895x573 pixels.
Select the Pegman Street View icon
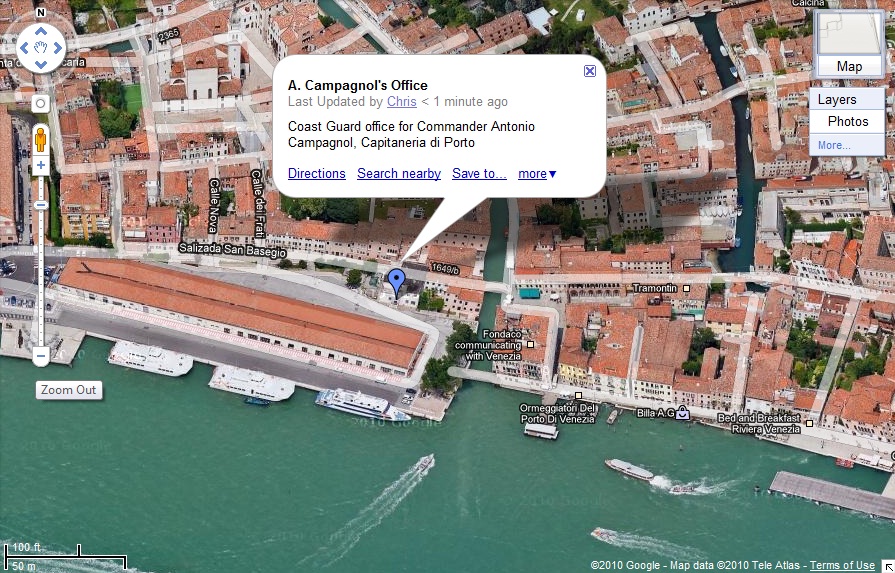coord(41,139)
